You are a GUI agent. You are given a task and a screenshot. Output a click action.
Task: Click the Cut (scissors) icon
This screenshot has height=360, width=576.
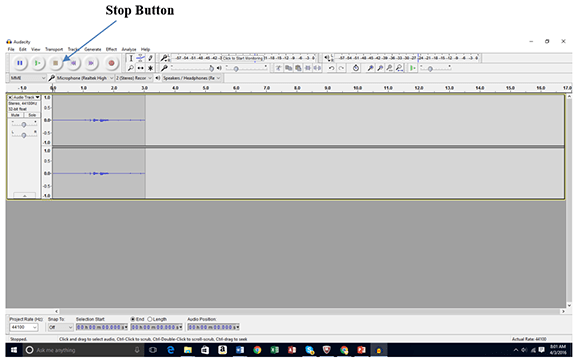278,68
